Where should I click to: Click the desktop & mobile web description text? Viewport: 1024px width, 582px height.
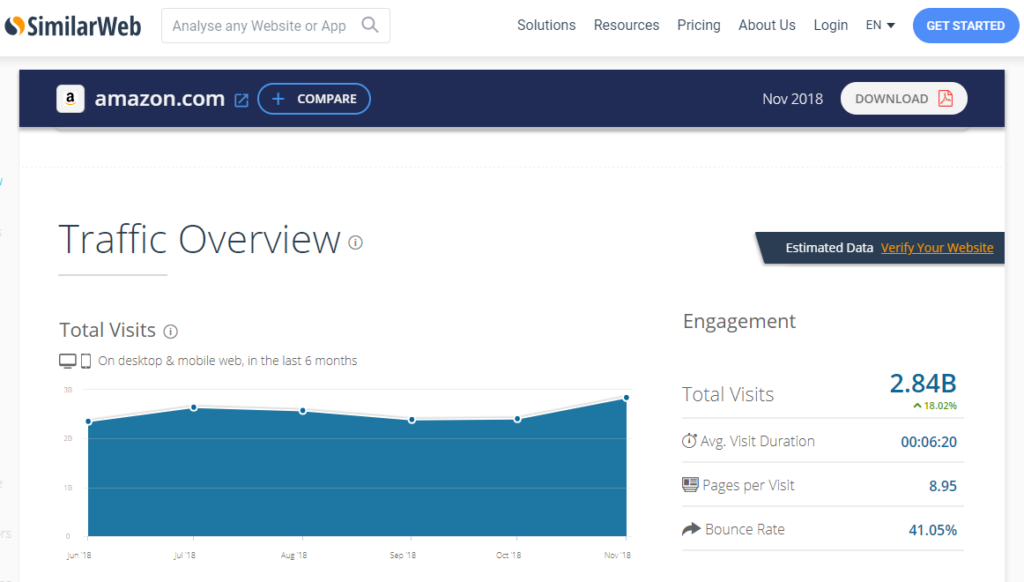tap(227, 361)
